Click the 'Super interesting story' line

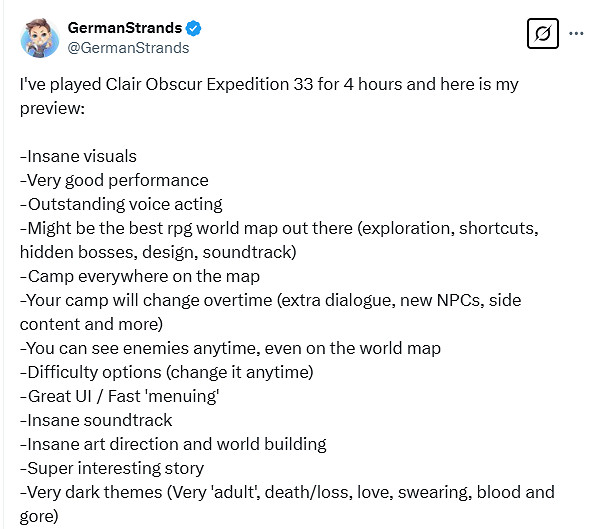click(x=111, y=468)
